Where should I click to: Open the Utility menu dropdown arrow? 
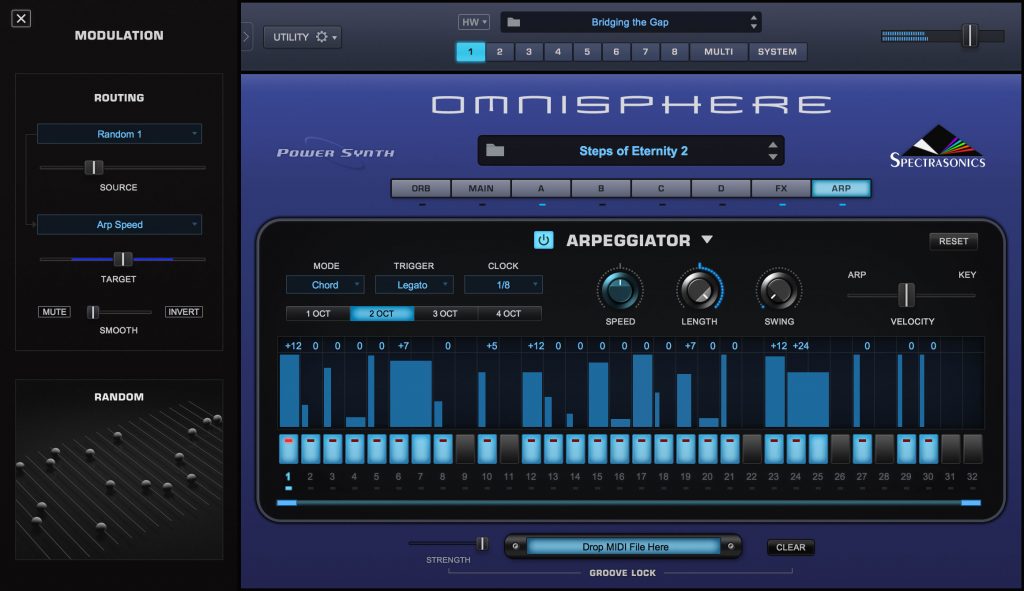(334, 37)
